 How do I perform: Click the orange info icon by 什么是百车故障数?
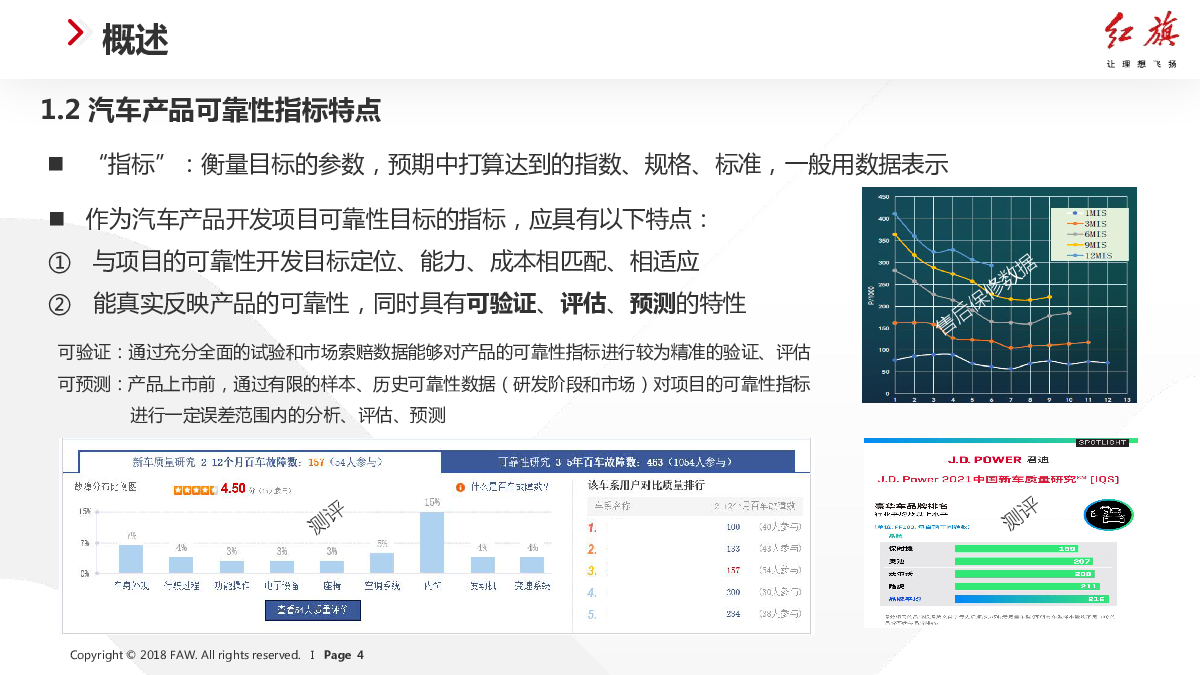click(x=461, y=488)
